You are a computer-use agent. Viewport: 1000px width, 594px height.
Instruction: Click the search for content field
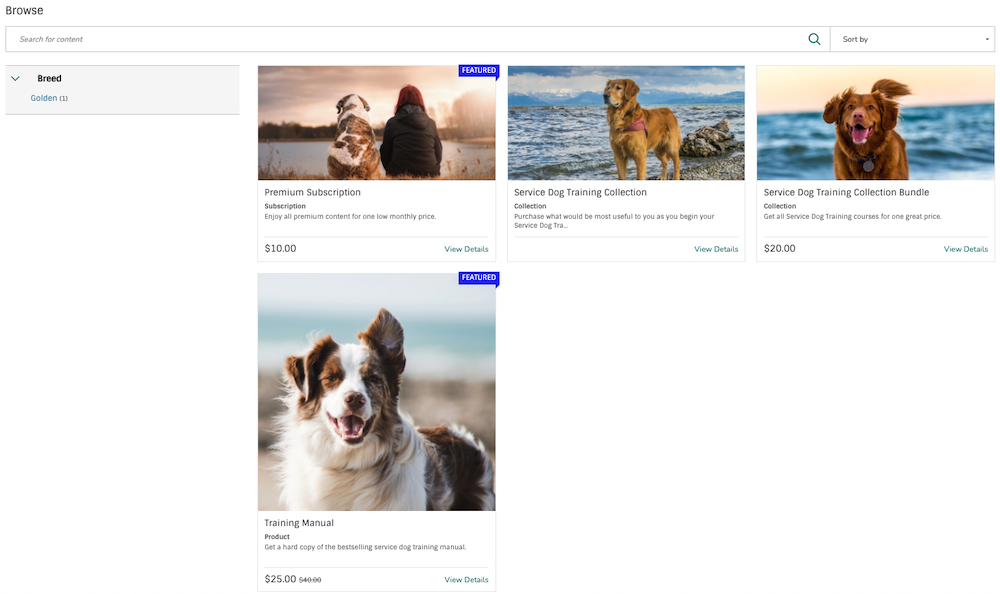coord(400,38)
